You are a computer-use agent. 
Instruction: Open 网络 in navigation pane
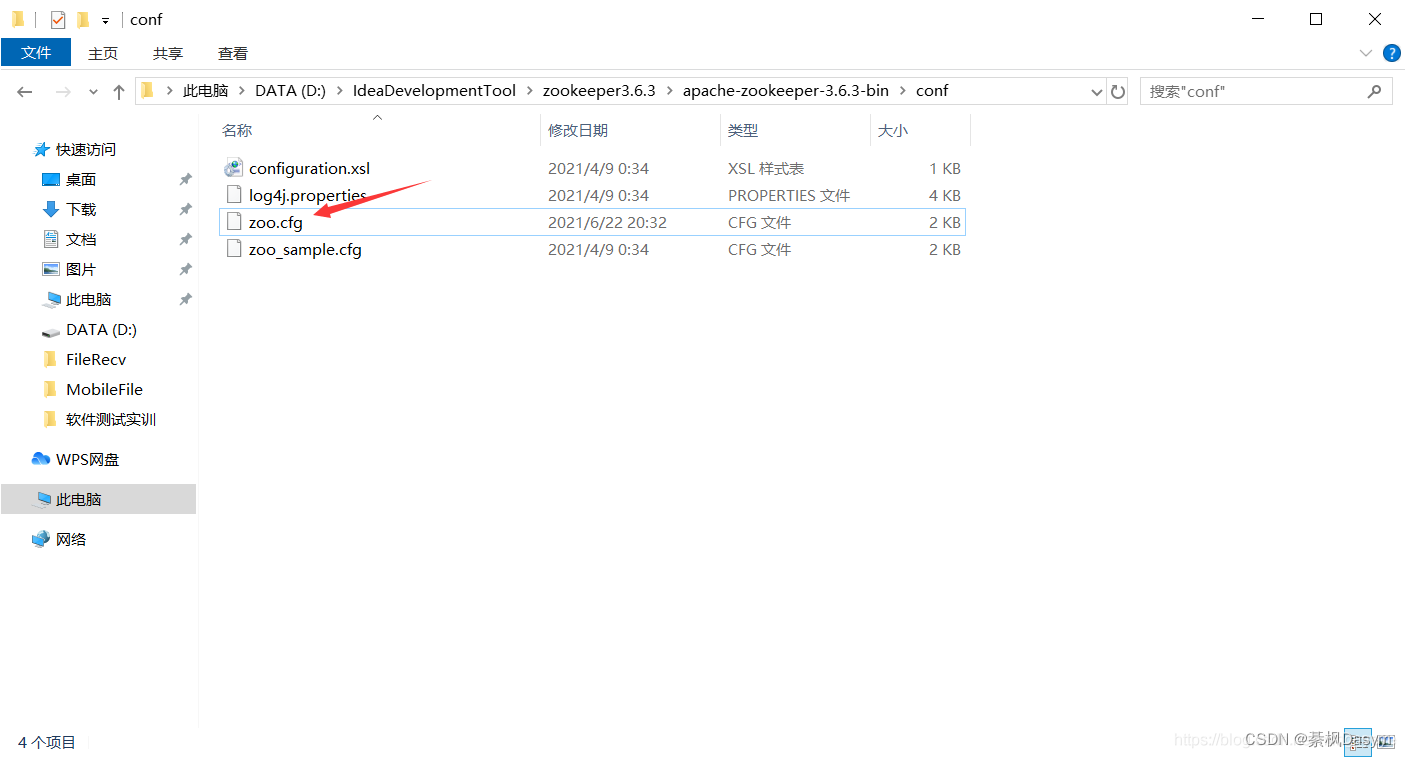71,539
